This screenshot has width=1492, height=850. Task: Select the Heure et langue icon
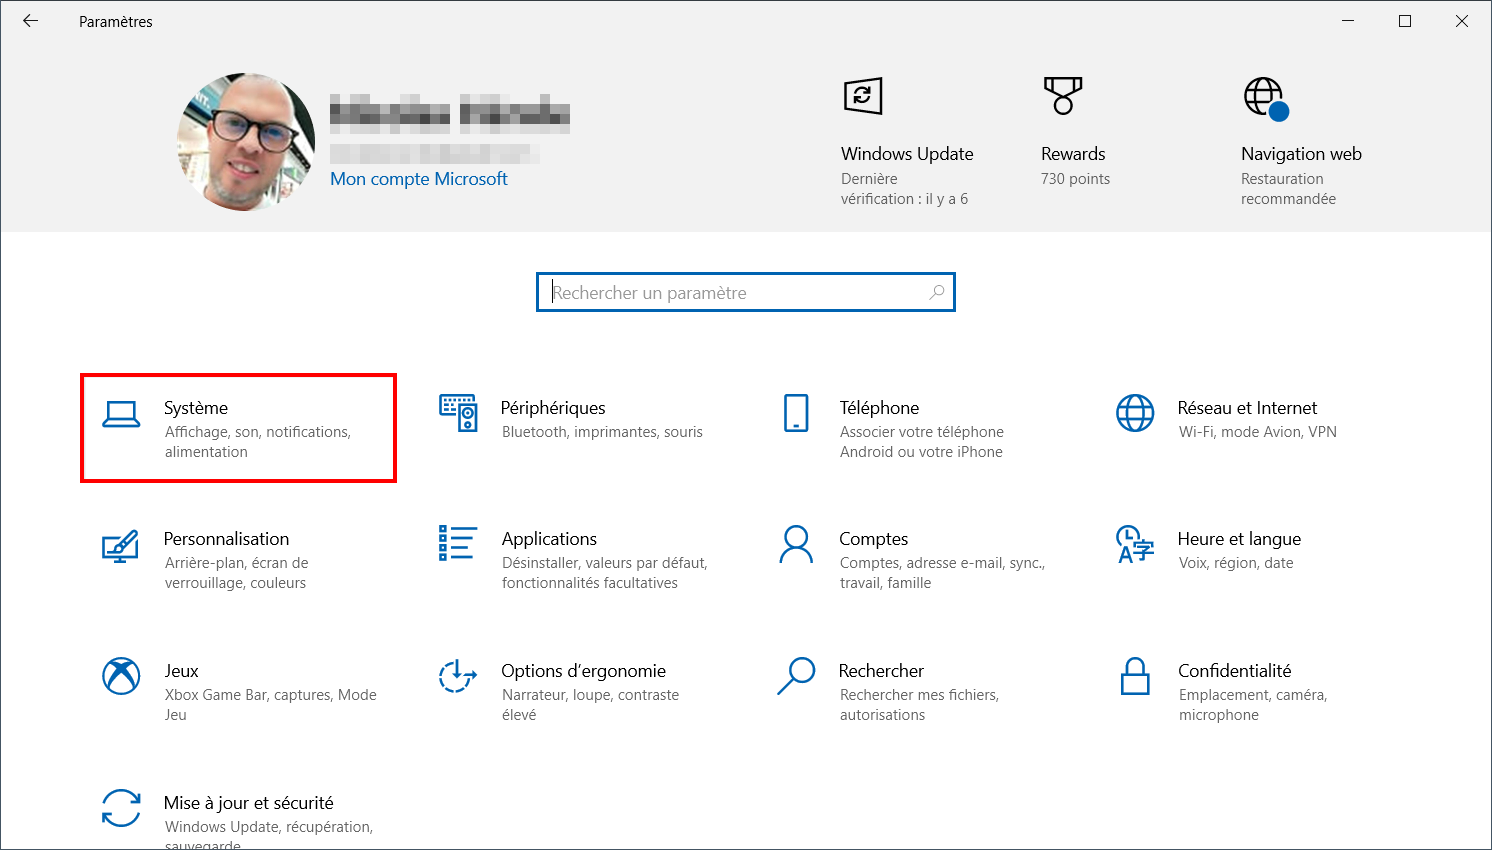[1134, 545]
